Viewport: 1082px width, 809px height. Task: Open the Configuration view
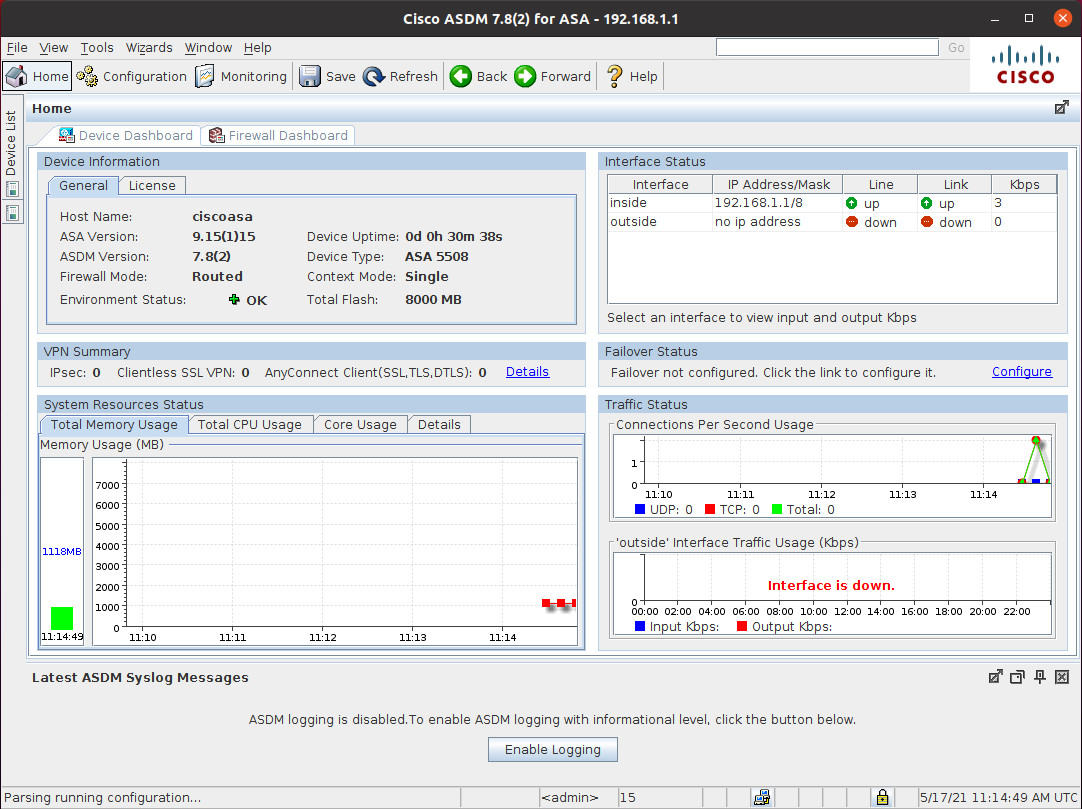(132, 77)
